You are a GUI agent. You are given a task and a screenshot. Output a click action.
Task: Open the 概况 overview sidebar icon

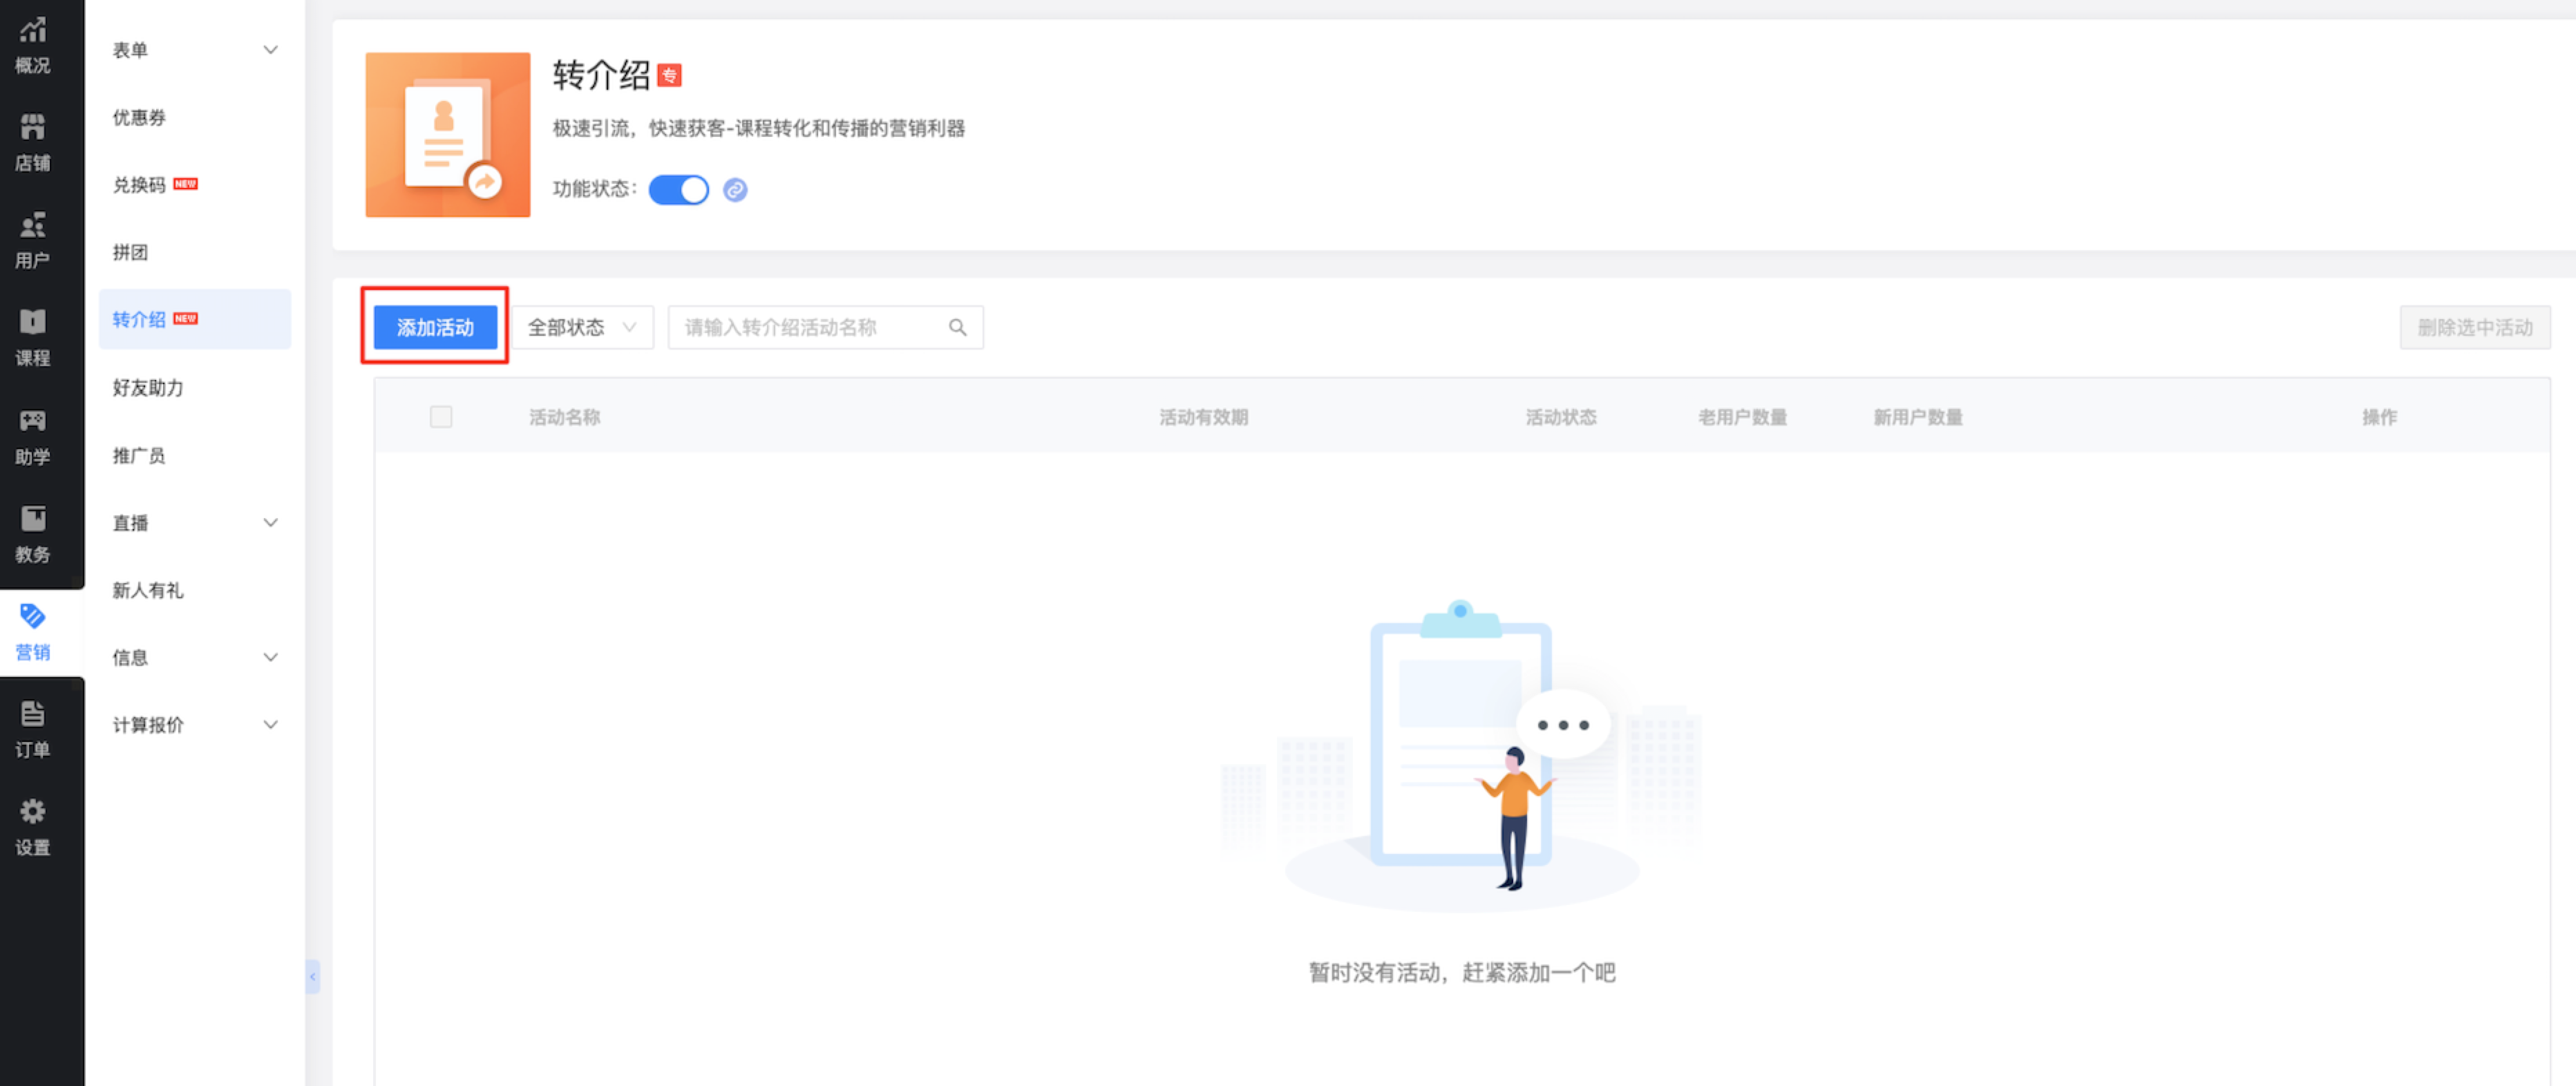coord(33,47)
